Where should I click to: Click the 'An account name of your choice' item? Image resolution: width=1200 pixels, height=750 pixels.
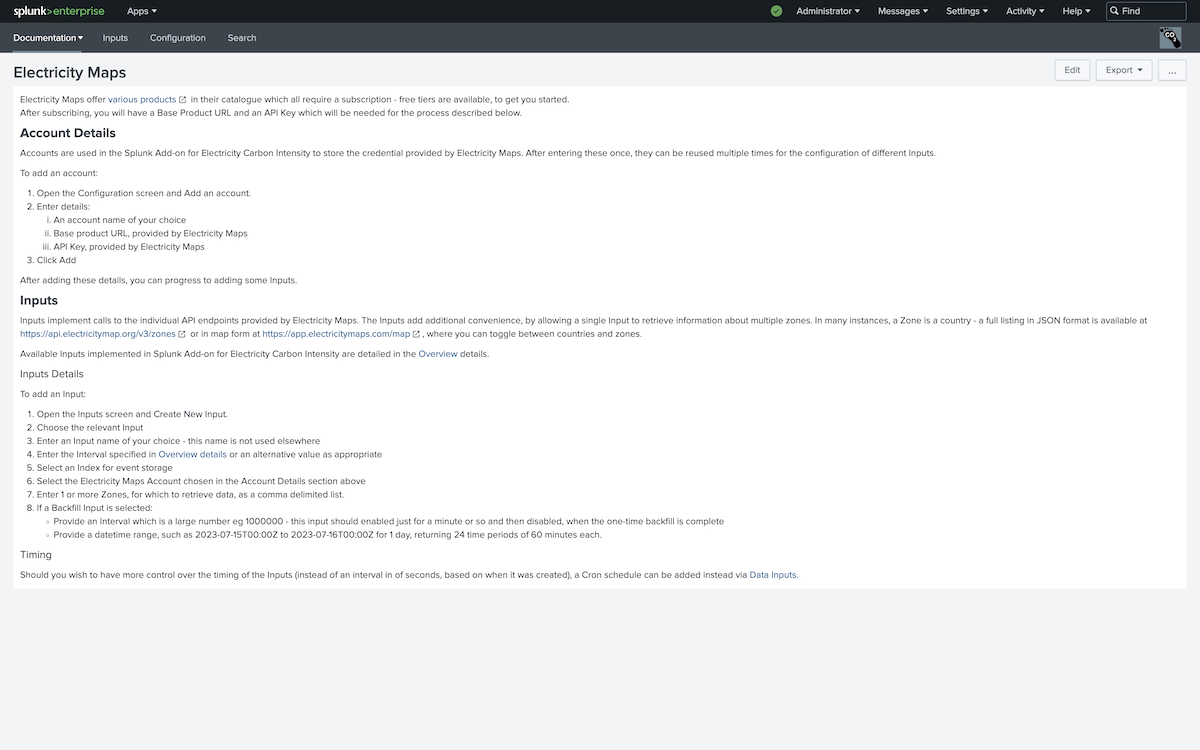pos(120,220)
